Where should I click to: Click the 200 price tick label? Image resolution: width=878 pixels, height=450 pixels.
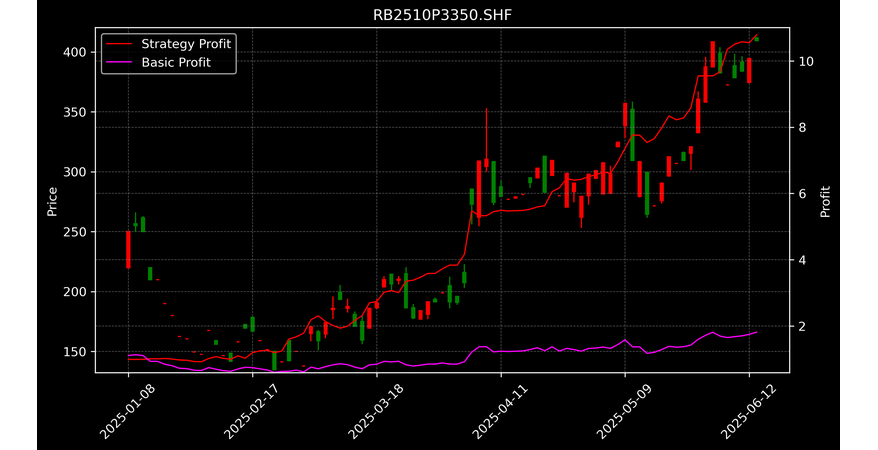tap(77, 292)
